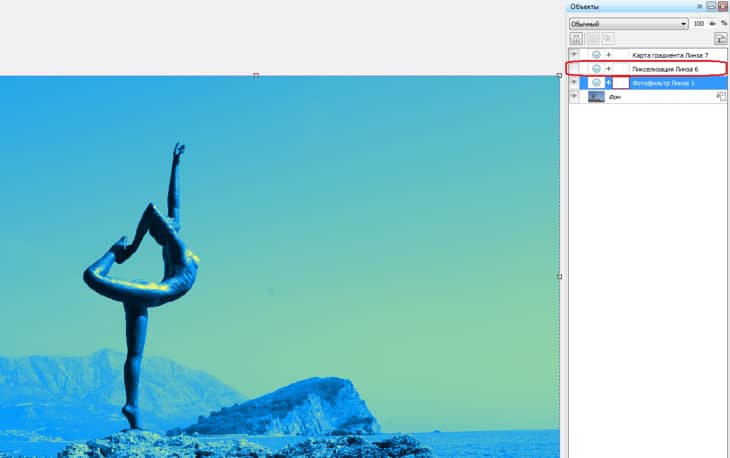
Task: Expand the Объекты docker flyout arrows
Action: click(699, 6)
